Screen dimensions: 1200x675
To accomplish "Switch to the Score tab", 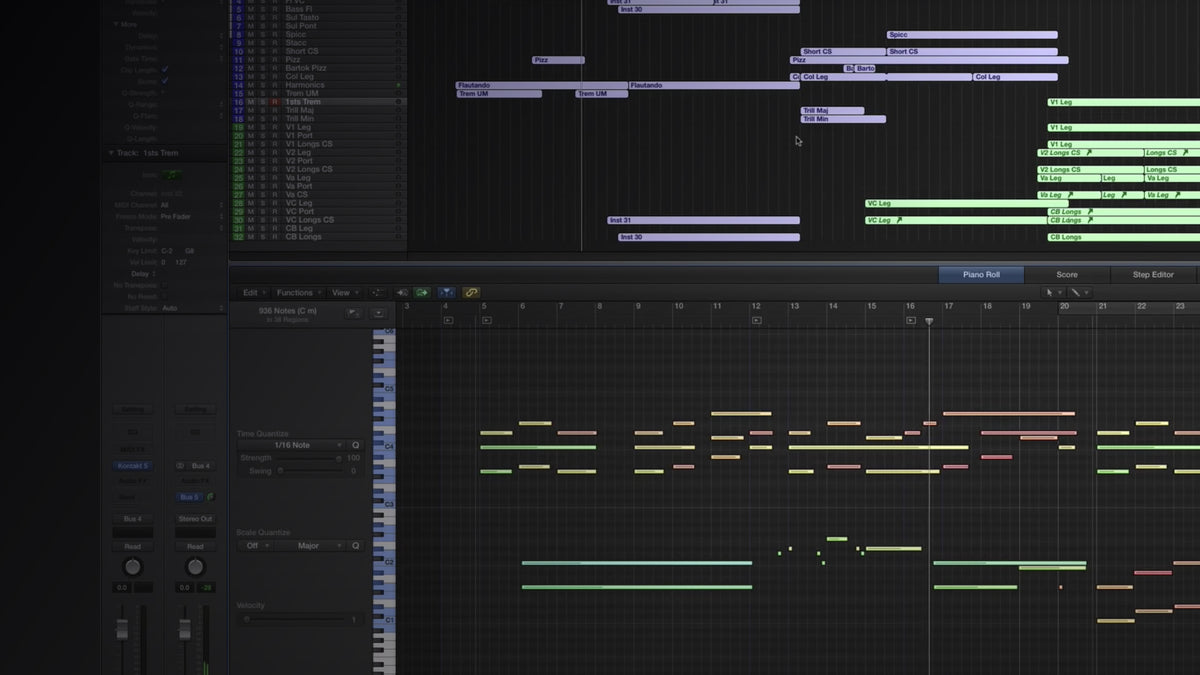I will (x=1067, y=274).
